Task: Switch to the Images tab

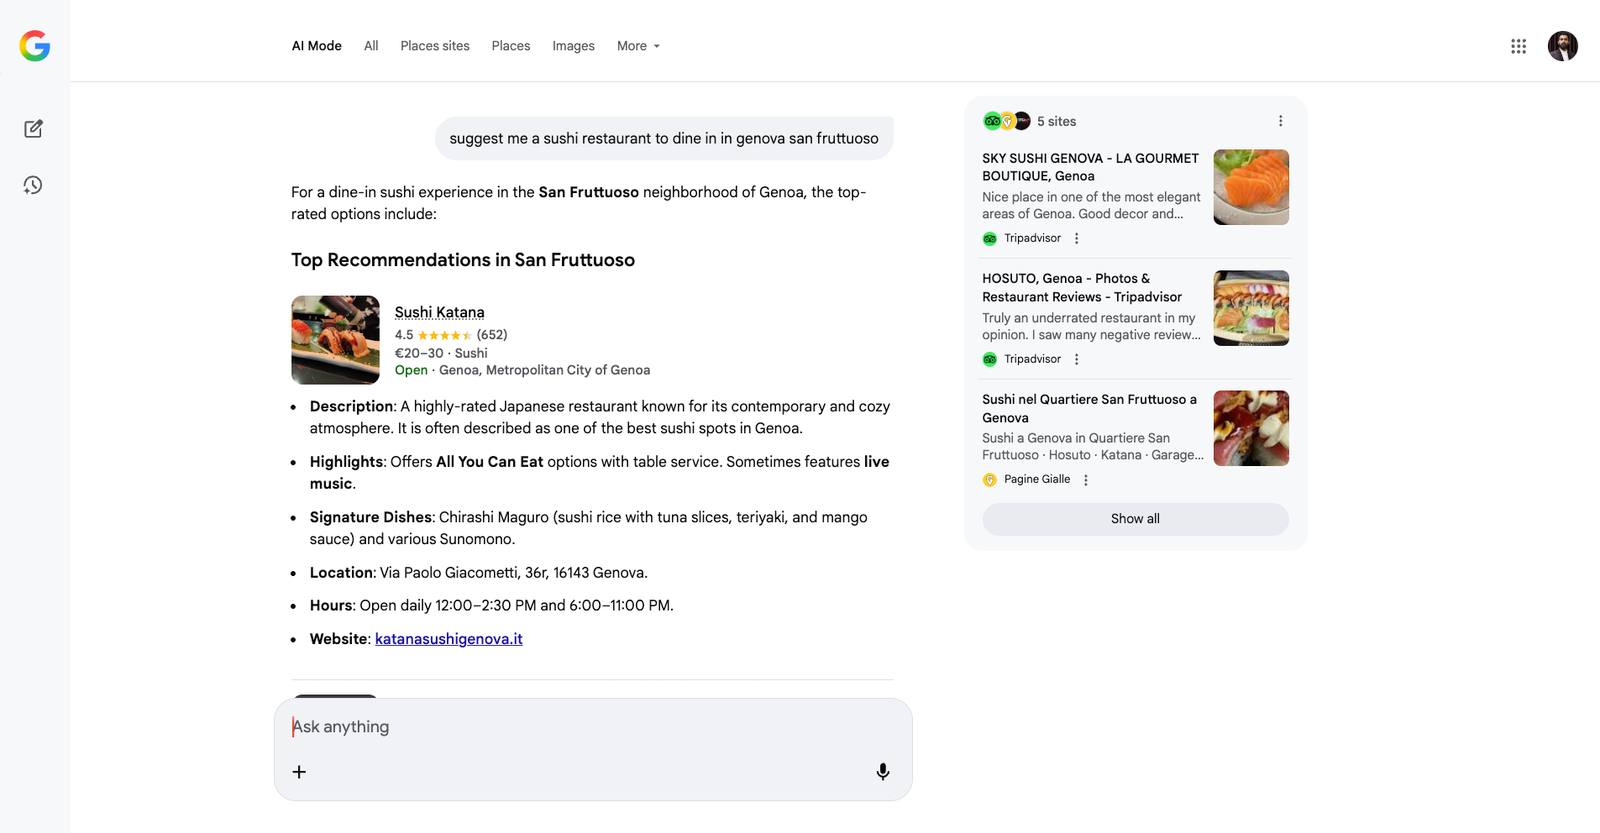Action: coord(573,46)
